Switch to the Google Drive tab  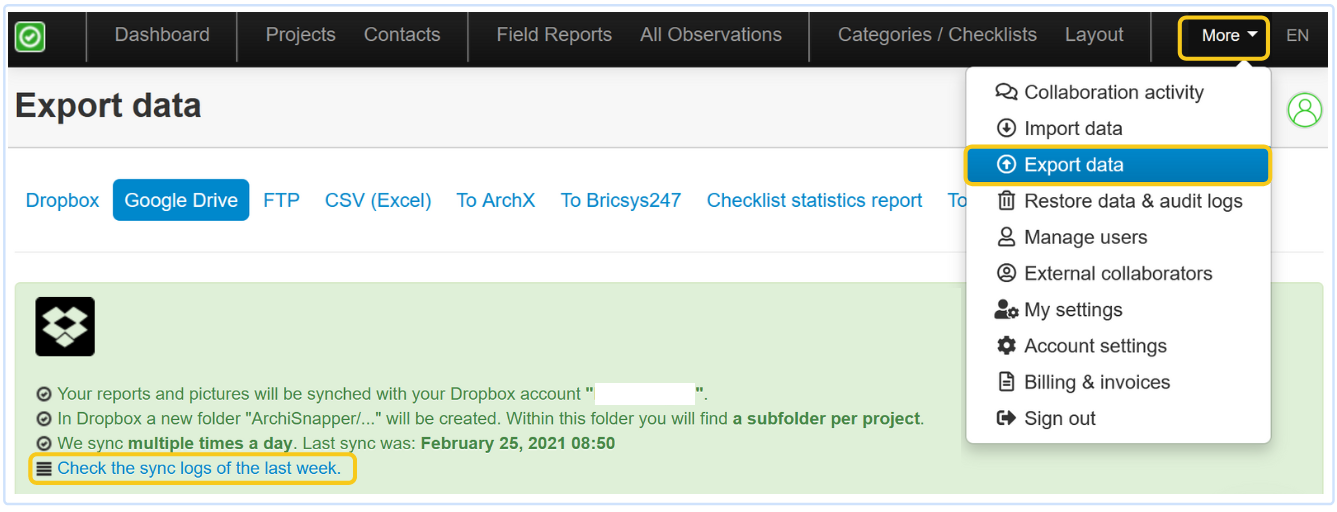click(x=181, y=200)
